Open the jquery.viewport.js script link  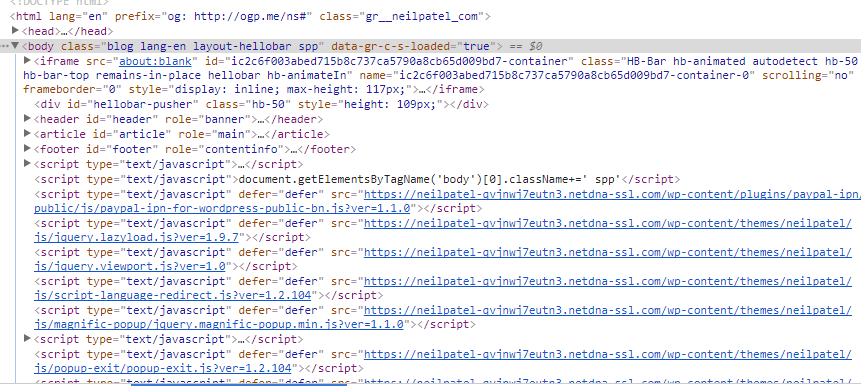130,267
